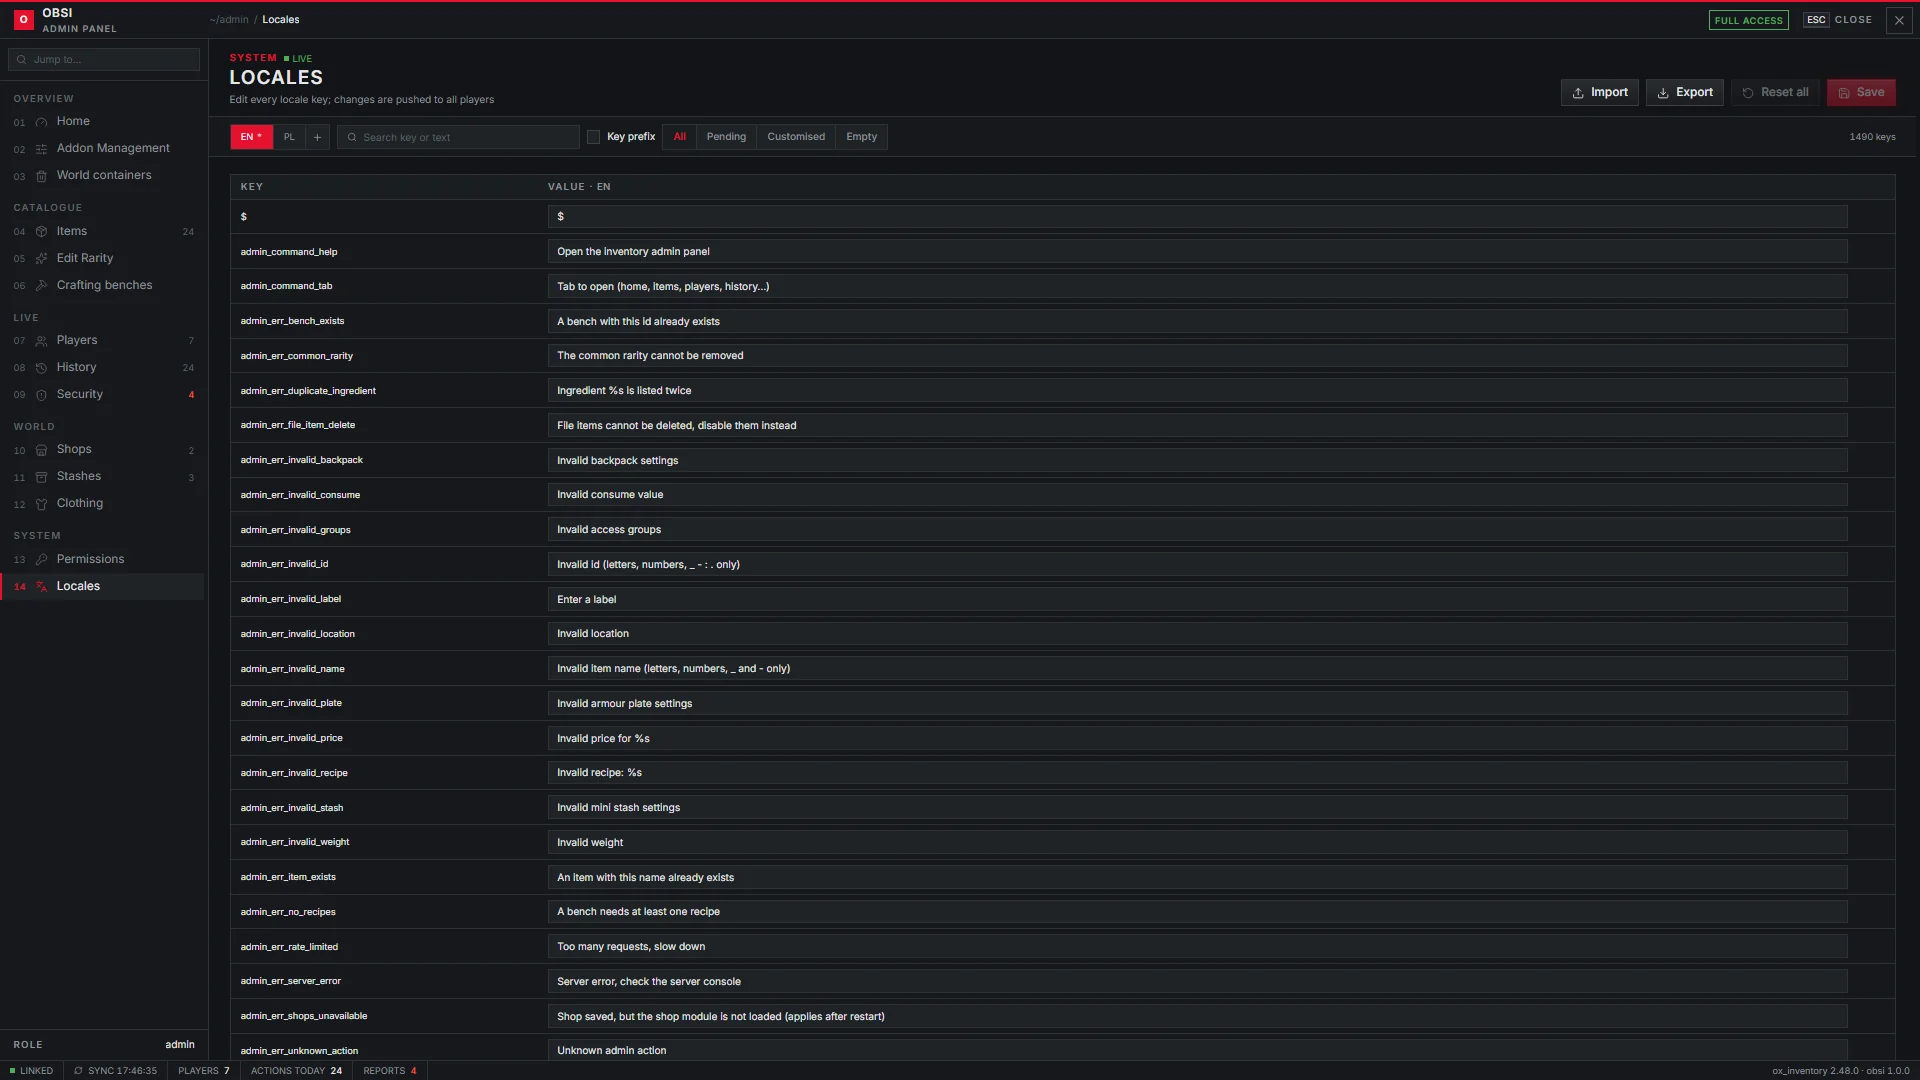Click the Import button
The width and height of the screenshot is (1920, 1080).
(1600, 92)
